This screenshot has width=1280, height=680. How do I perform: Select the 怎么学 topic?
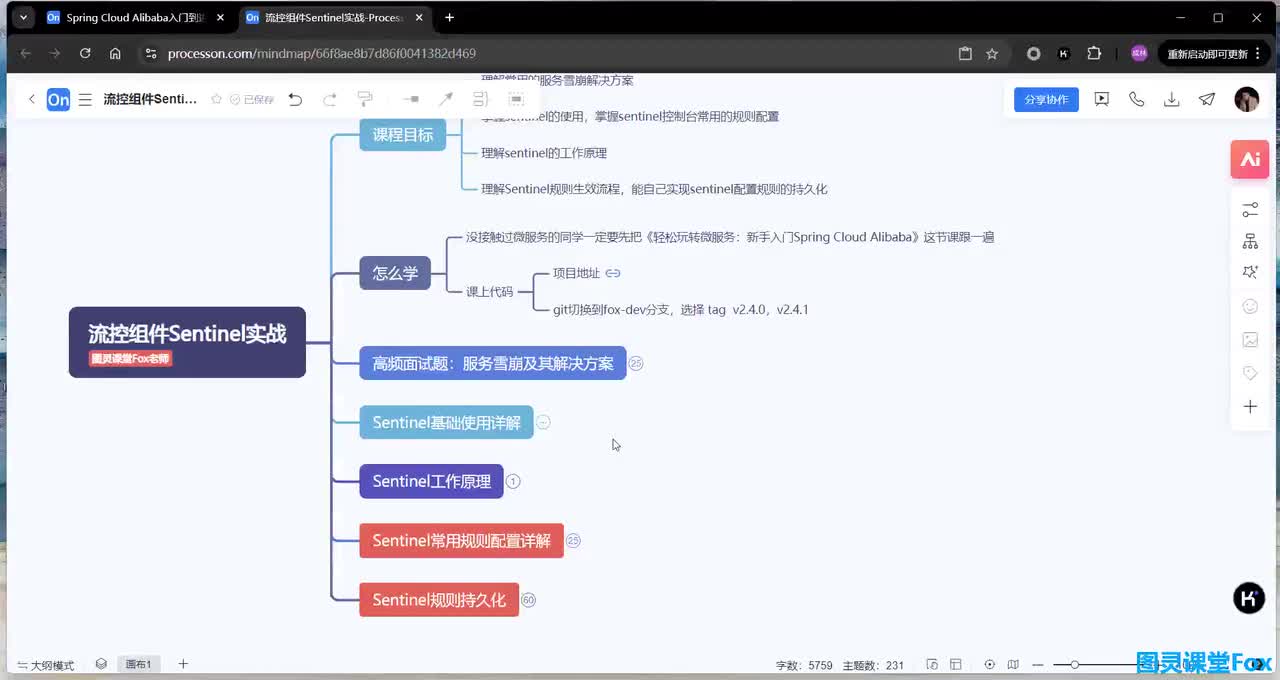tap(395, 273)
